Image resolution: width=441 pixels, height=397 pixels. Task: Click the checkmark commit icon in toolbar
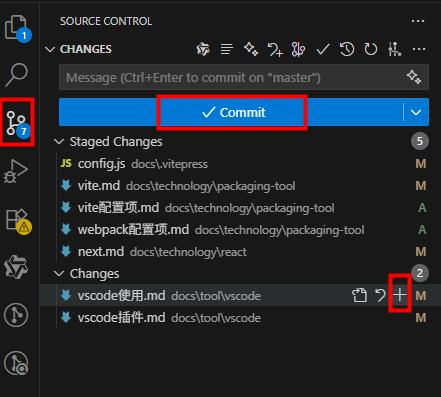pos(323,49)
